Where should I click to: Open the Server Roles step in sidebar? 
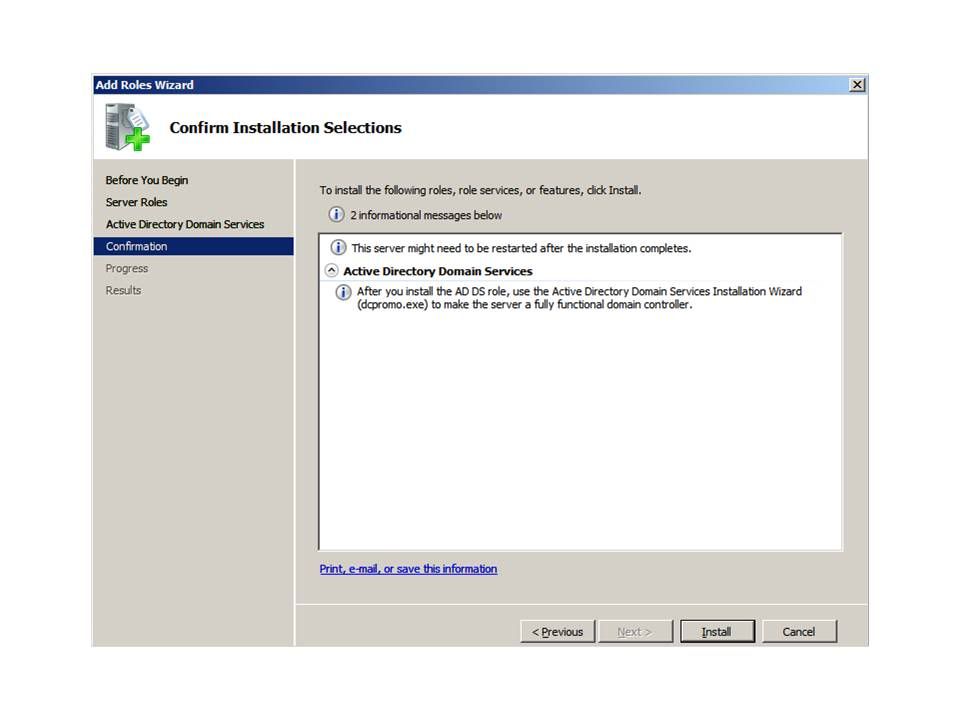pyautogui.click(x=137, y=202)
